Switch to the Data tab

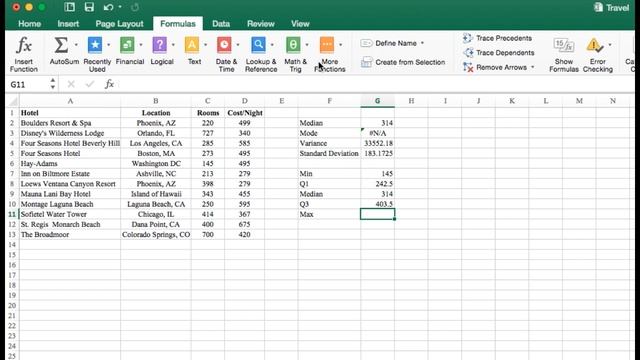tap(221, 24)
